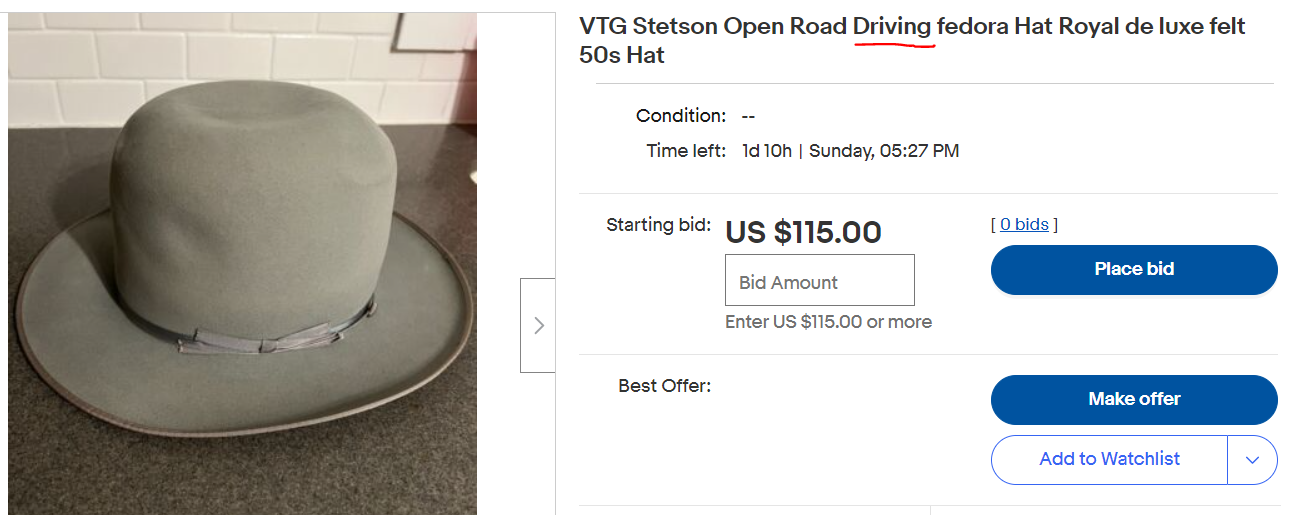Add this hat to Watchlist

[1109, 460]
